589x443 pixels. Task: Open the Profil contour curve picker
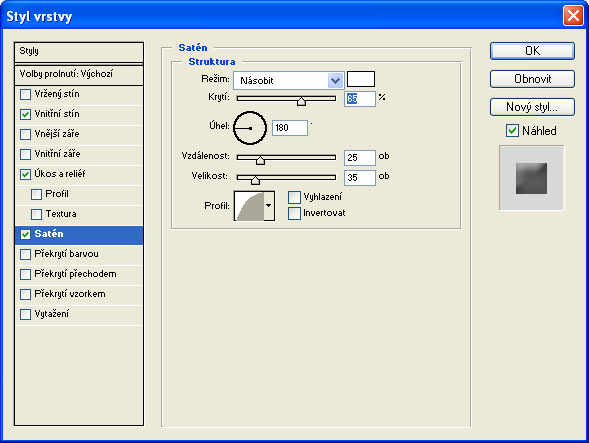pos(249,206)
